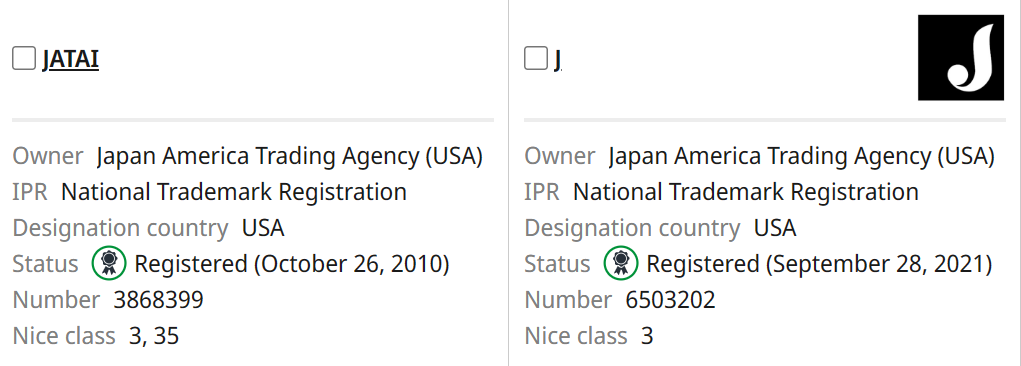This screenshot has height=366, width=1021.
Task: Click J card's National Trademark Registration text
Action: pyautogui.click(x=746, y=192)
